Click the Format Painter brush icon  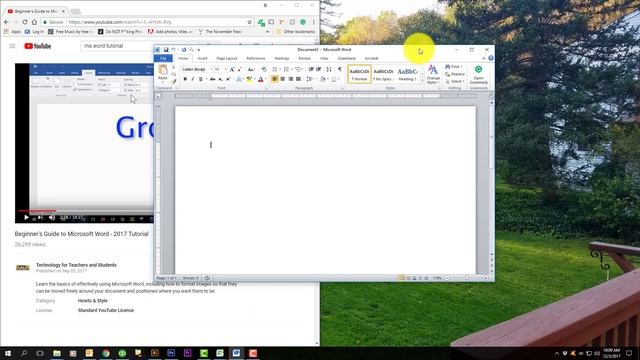[x=174, y=82]
